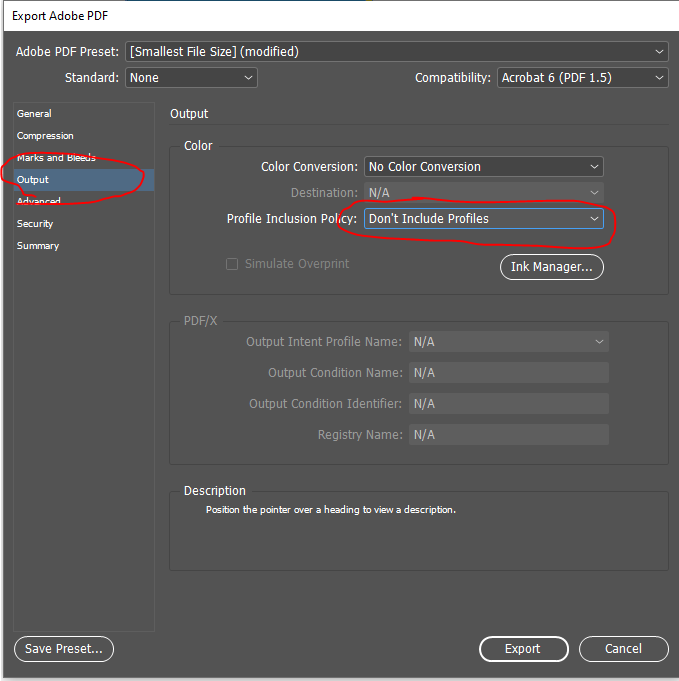Cancel the PDF export dialog
The width and height of the screenshot is (679, 681).
pos(623,649)
